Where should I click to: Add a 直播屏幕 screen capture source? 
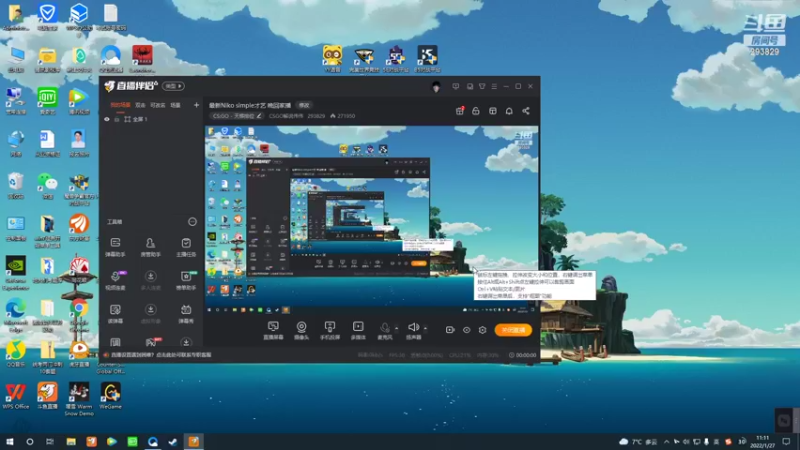point(273,331)
